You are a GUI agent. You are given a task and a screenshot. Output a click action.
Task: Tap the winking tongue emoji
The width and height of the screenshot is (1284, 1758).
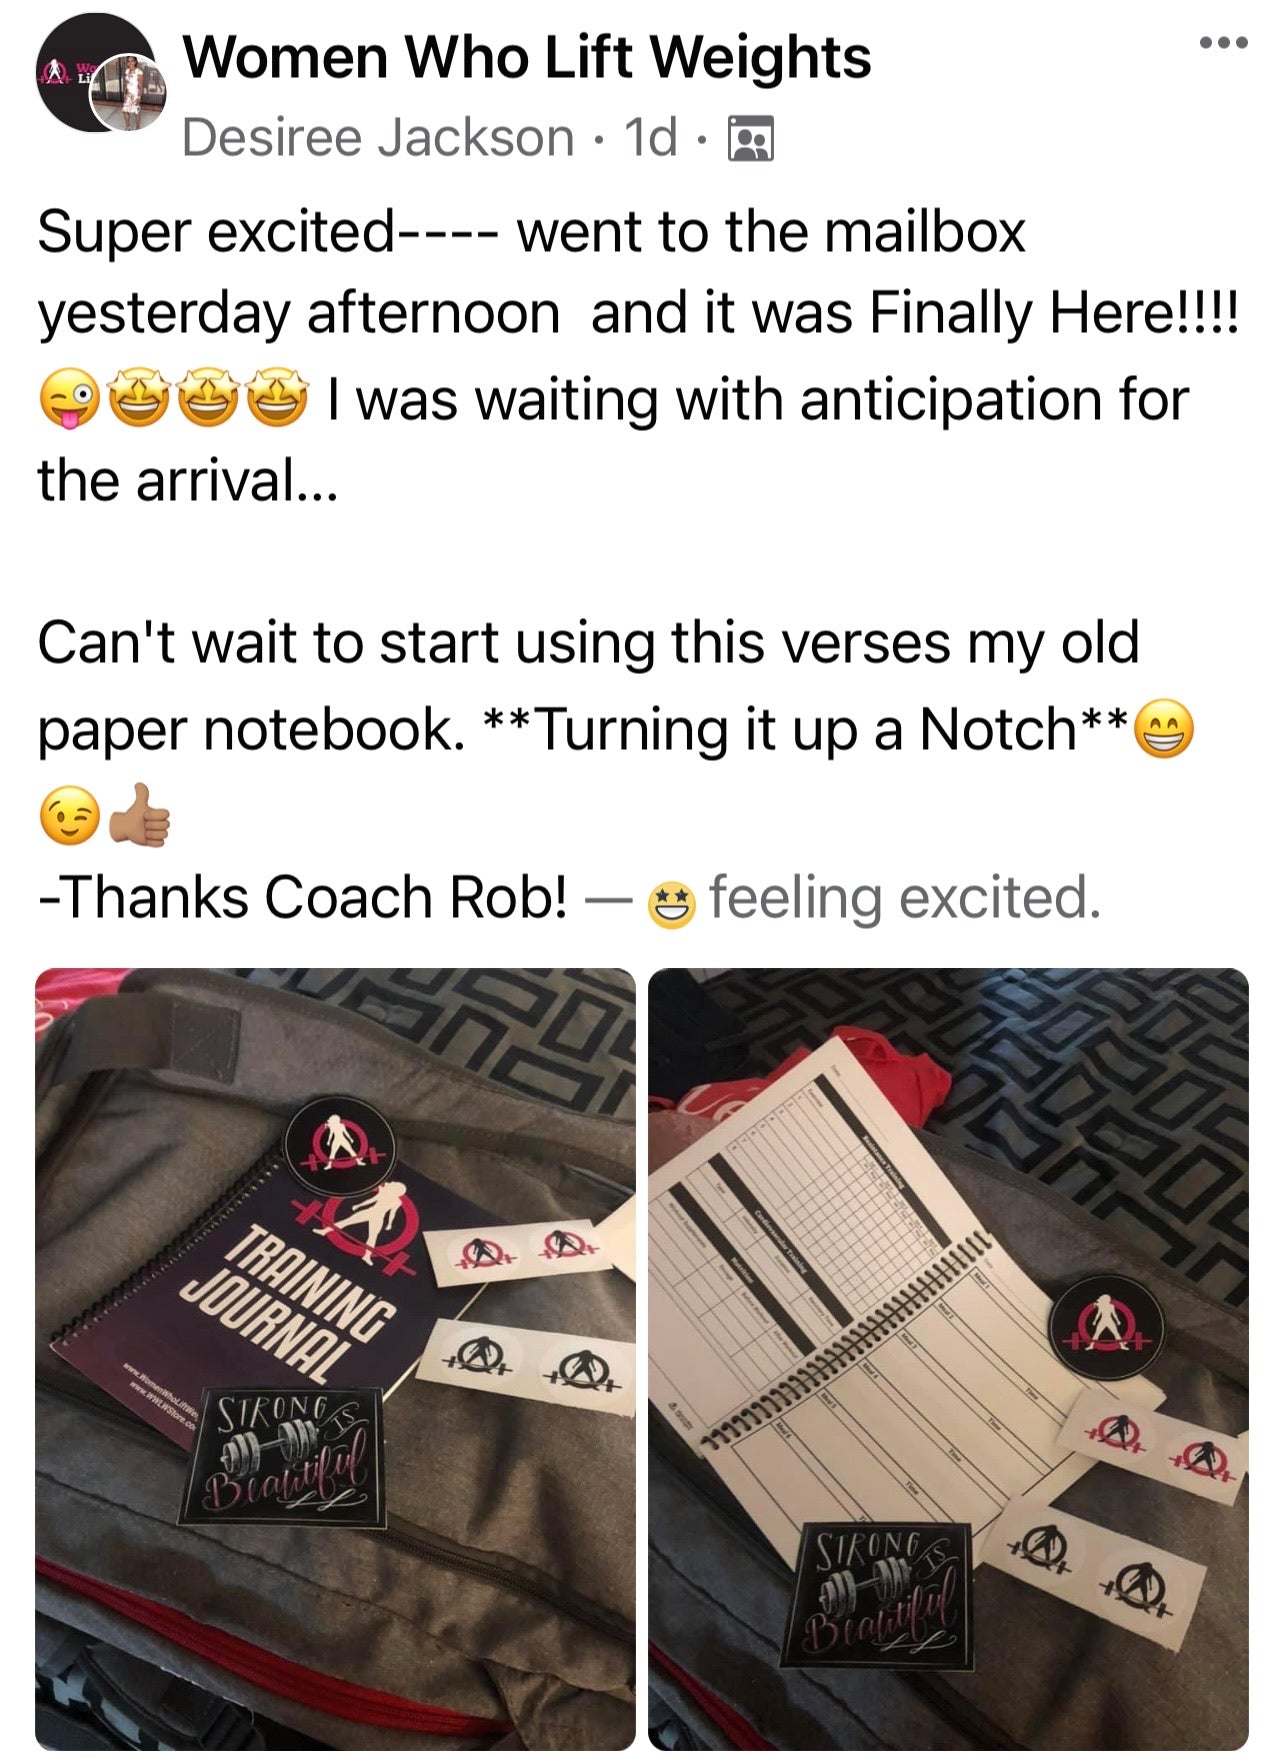click(68, 402)
